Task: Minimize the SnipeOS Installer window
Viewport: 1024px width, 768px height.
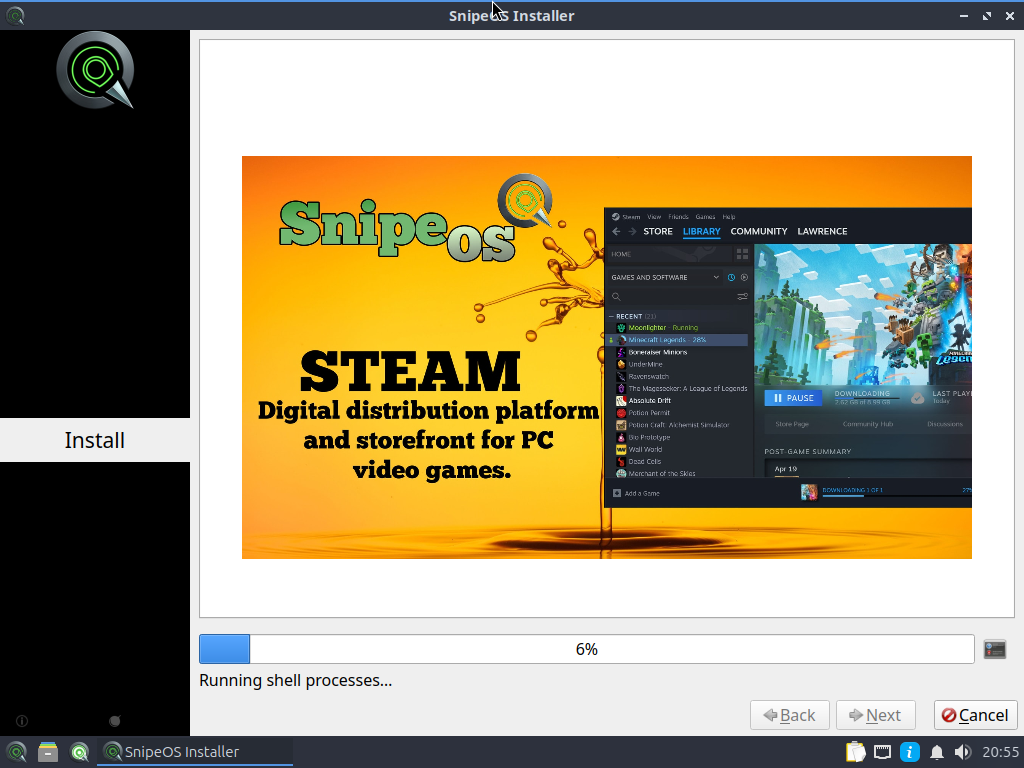Action: click(x=964, y=16)
